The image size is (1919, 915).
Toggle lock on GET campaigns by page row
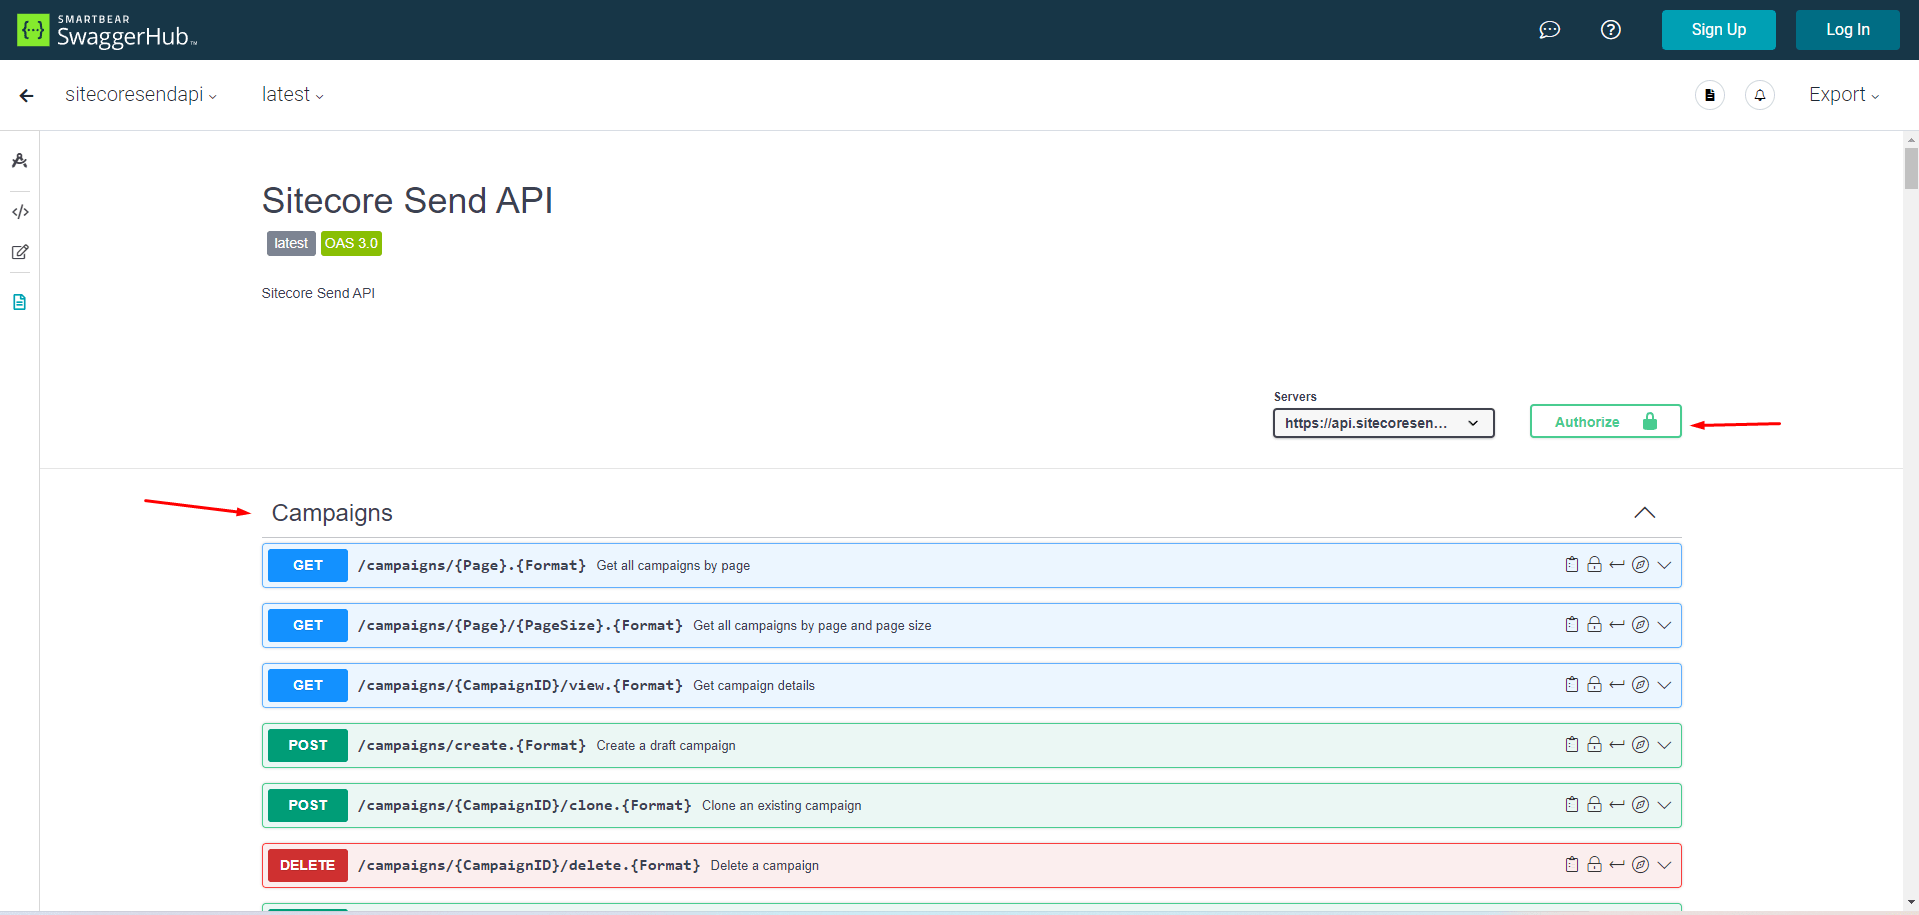point(1594,565)
